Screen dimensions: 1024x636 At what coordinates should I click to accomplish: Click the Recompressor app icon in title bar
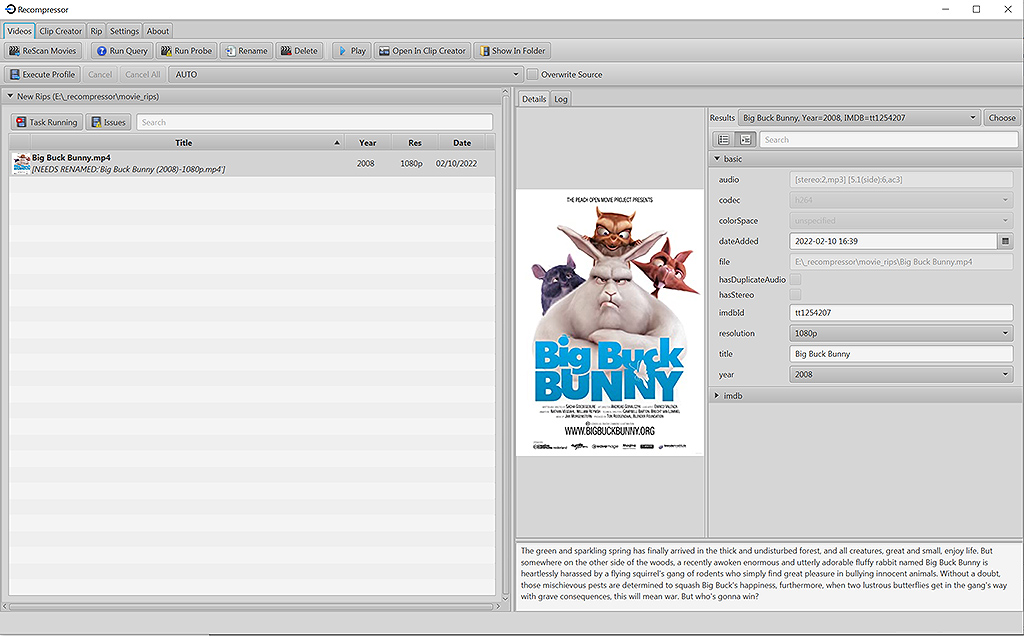pos(10,9)
